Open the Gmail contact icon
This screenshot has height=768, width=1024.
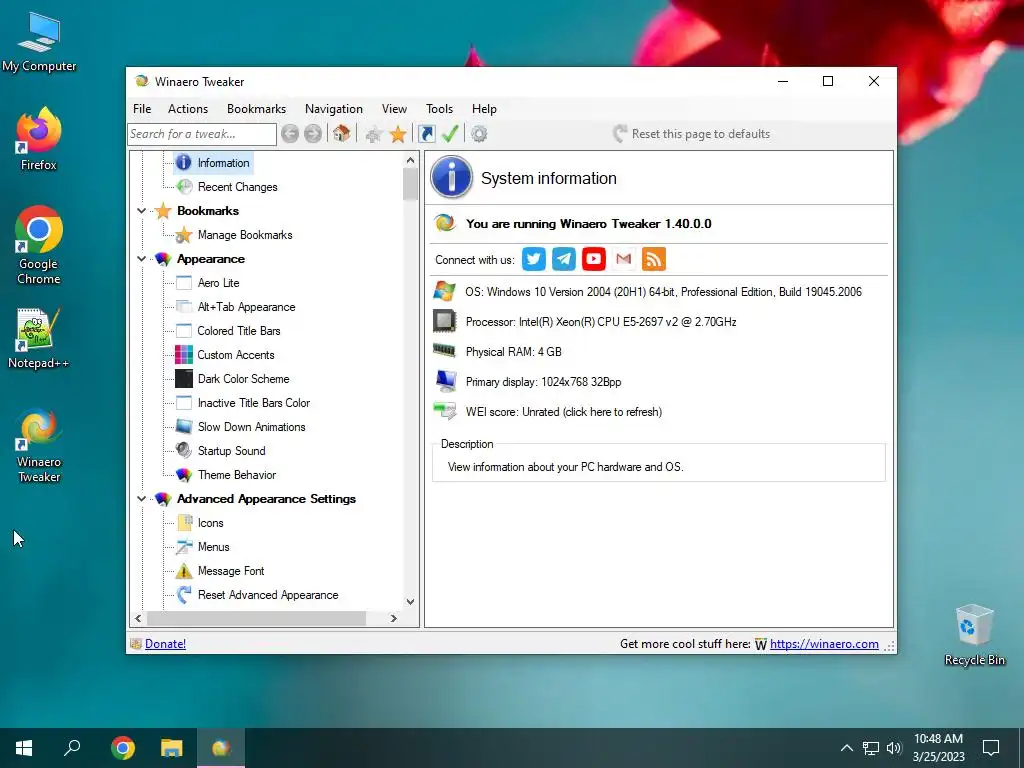(x=624, y=259)
